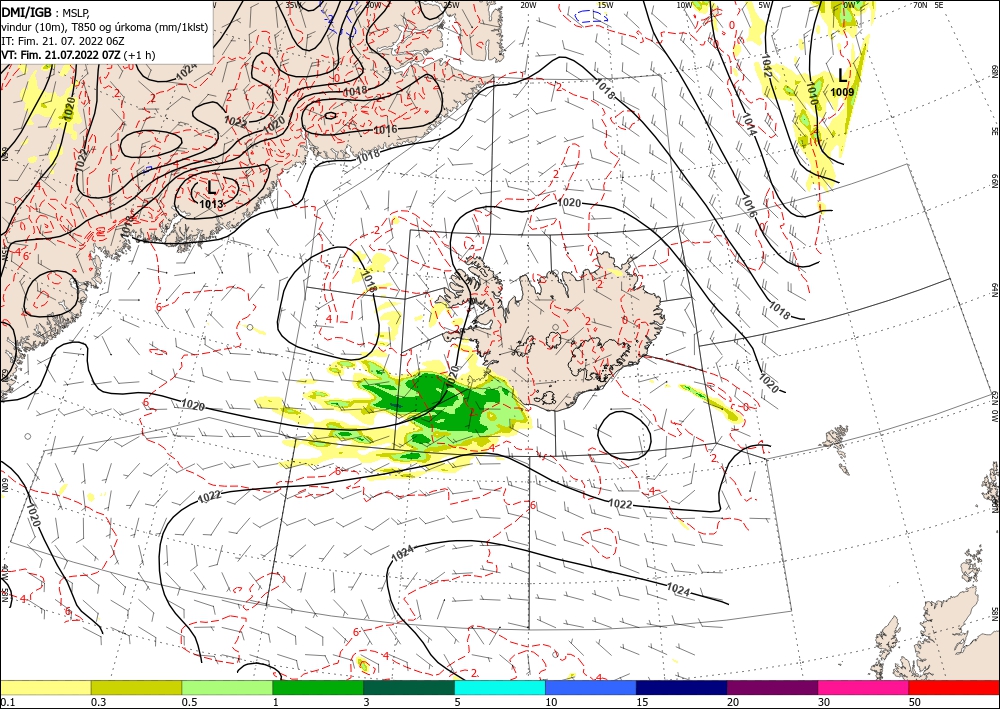Click the '30' legend value
The width and height of the screenshot is (1000, 709).
pyautogui.click(x=825, y=701)
